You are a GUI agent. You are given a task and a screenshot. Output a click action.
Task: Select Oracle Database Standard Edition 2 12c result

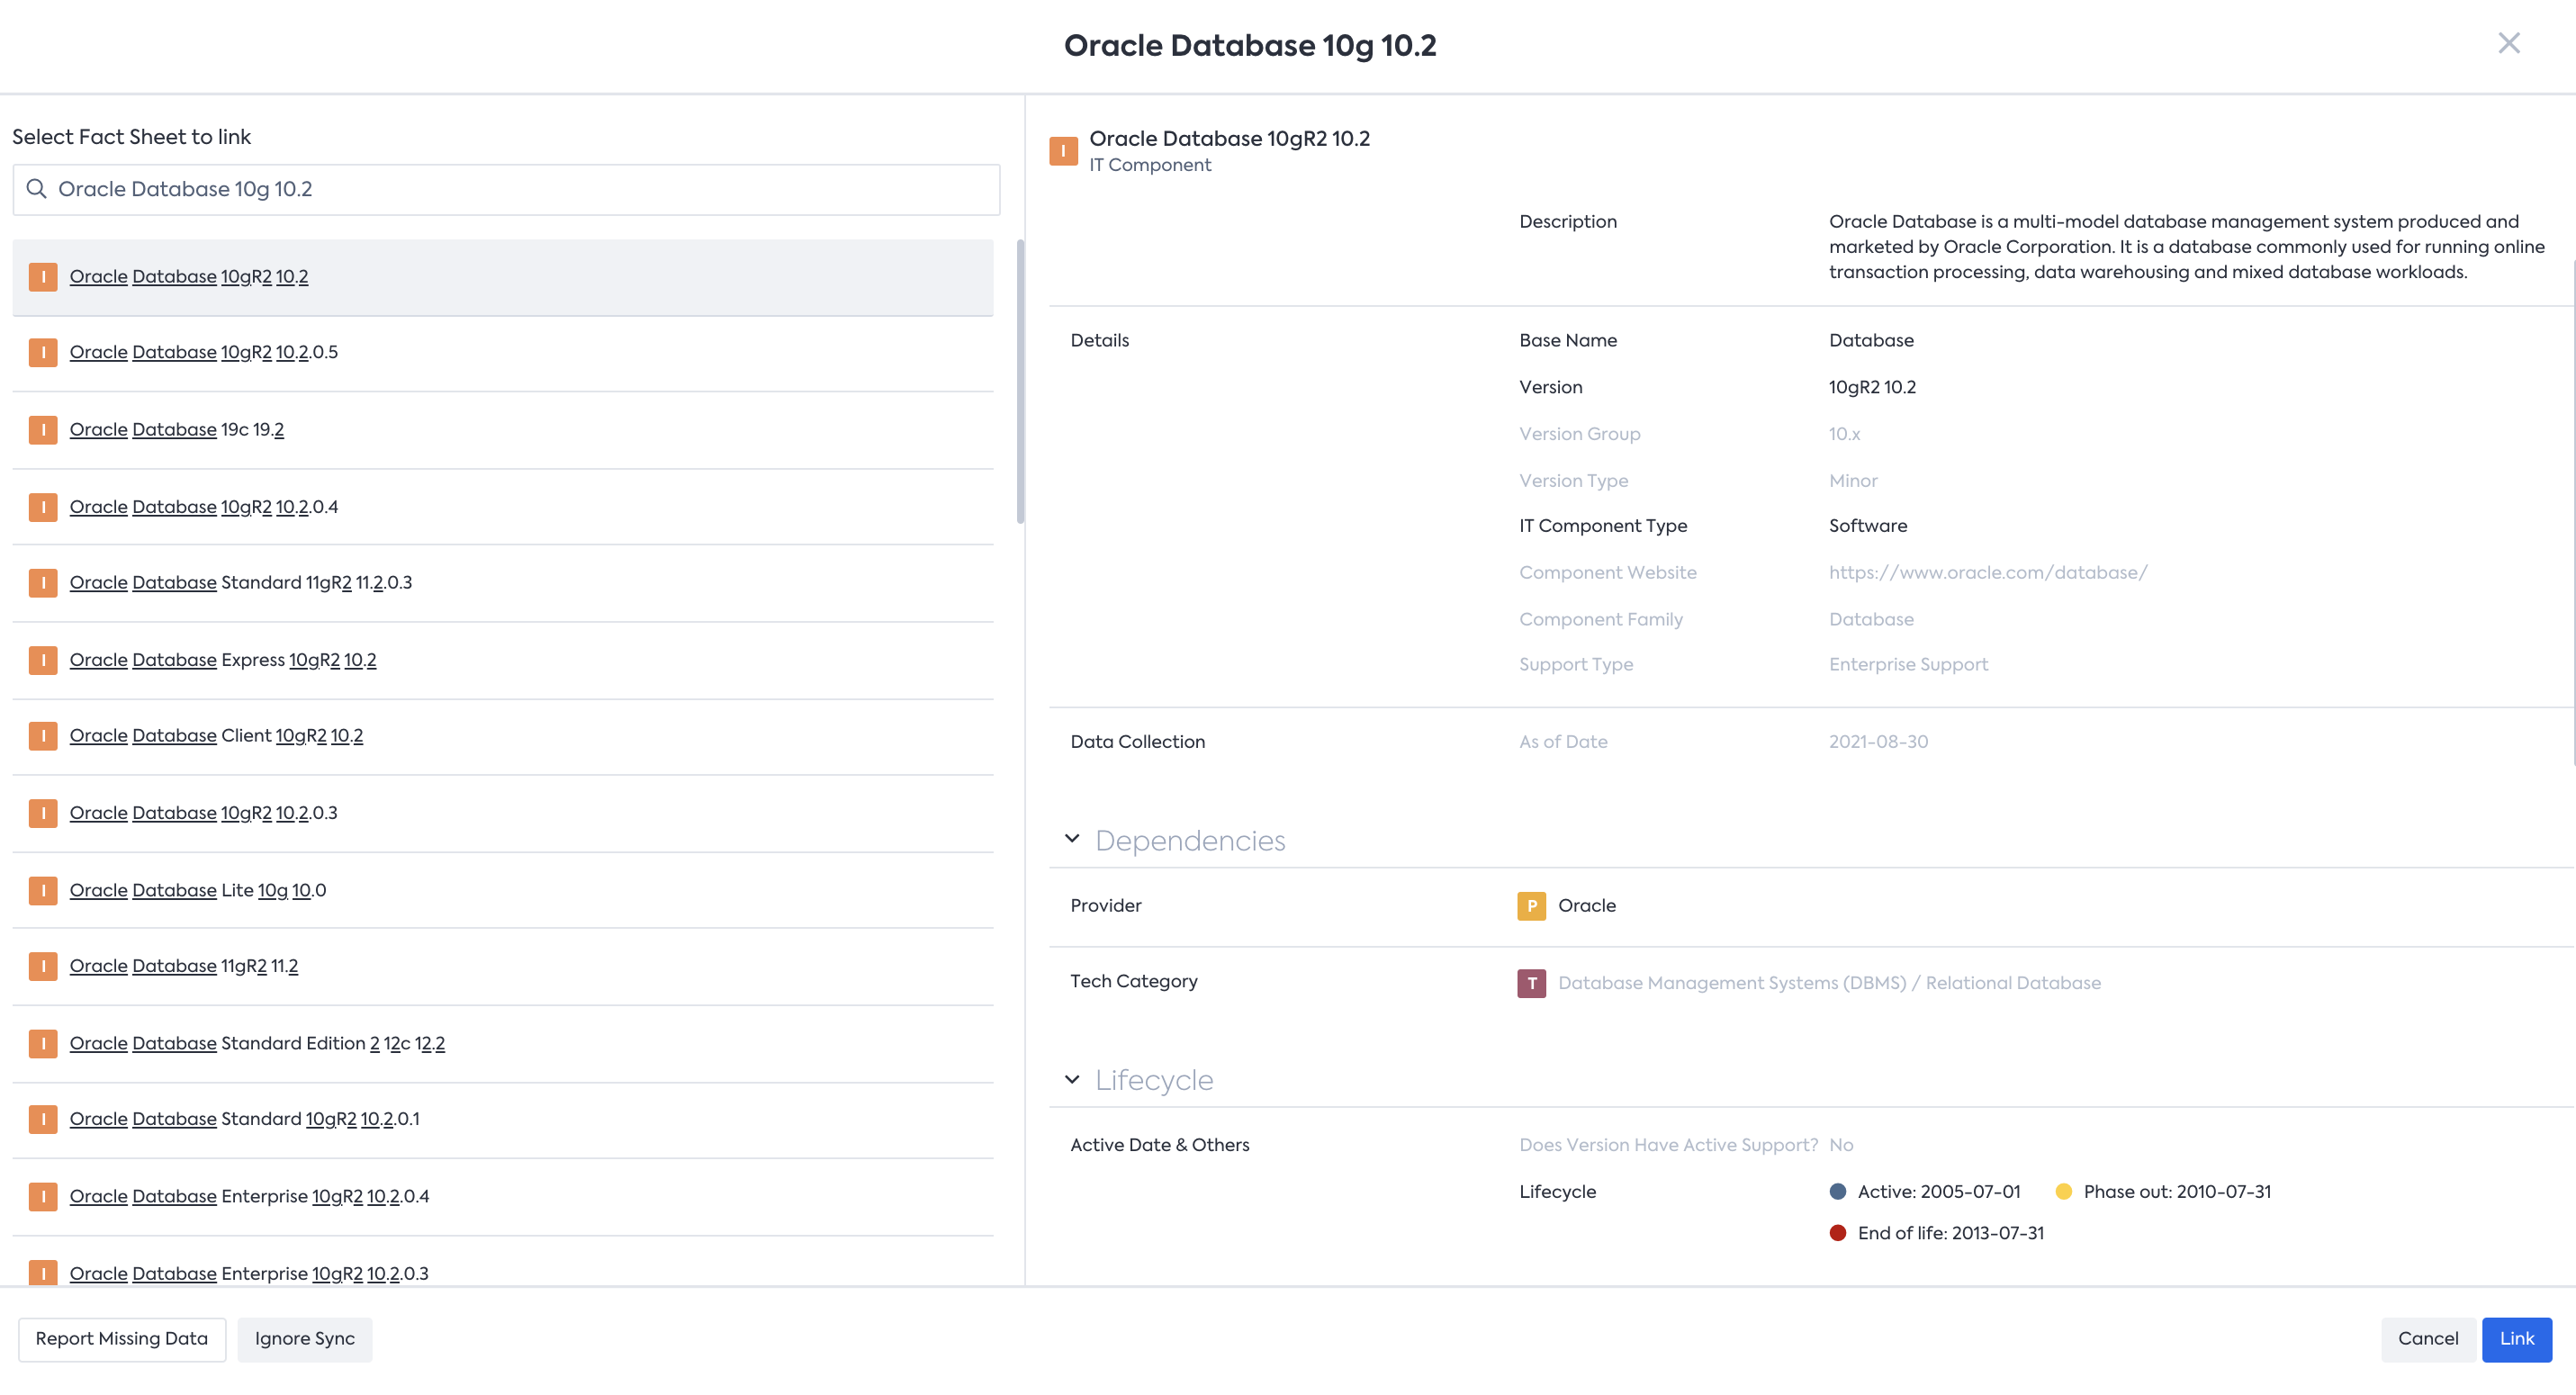[503, 1043]
